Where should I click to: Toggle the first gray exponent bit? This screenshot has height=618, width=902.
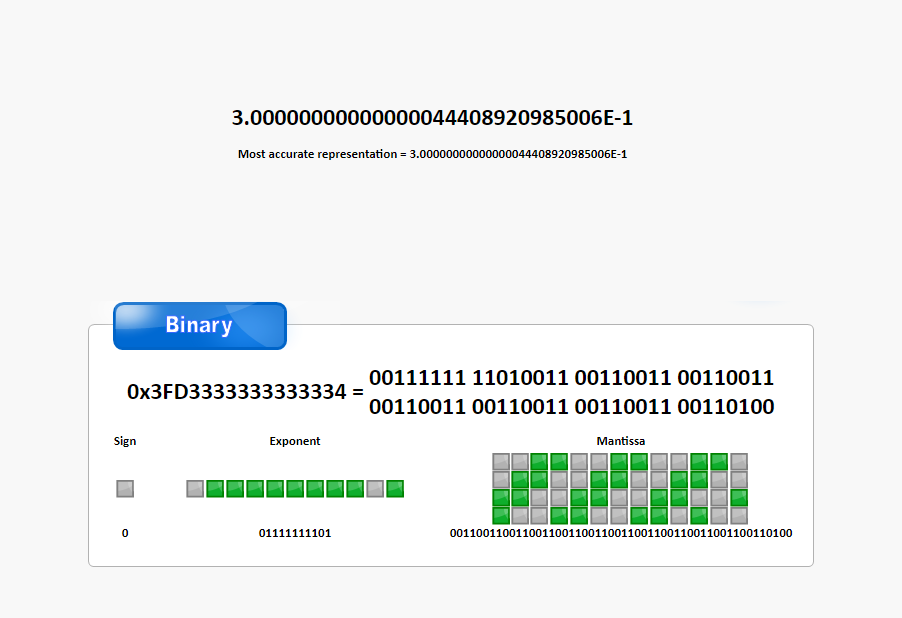tap(195, 489)
